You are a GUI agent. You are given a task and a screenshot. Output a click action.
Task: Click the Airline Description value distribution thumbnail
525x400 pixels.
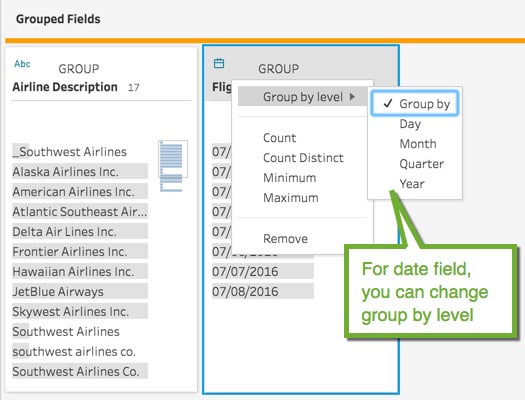(173, 166)
